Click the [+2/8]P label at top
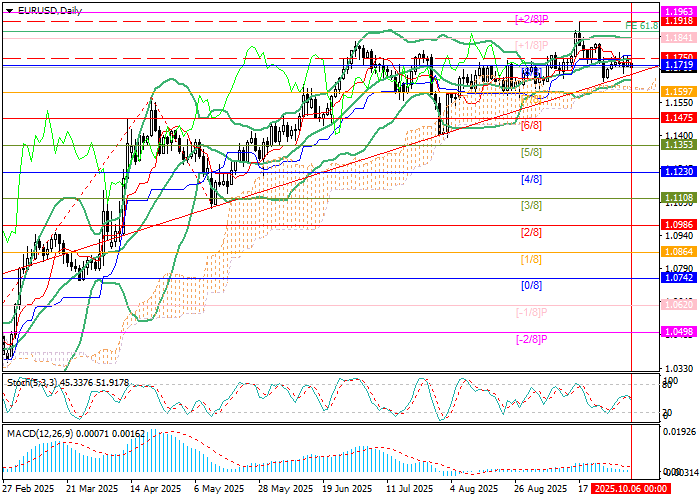Screen dimensions: 700x500 pyautogui.click(x=533, y=19)
